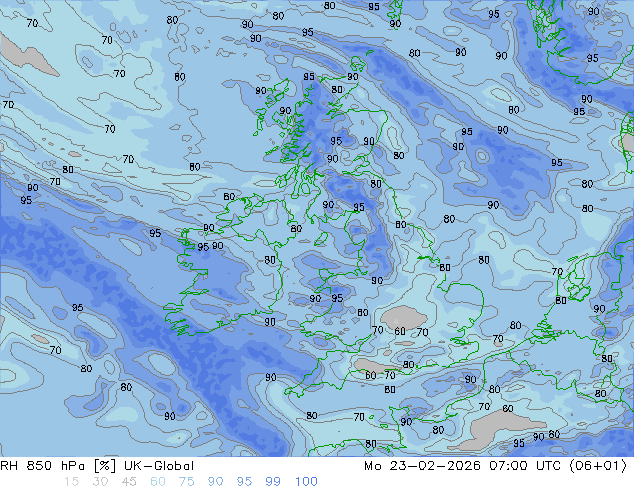This screenshot has height=490, width=634.
Task: Select the legend value '60' in color scale
Action: 158,482
